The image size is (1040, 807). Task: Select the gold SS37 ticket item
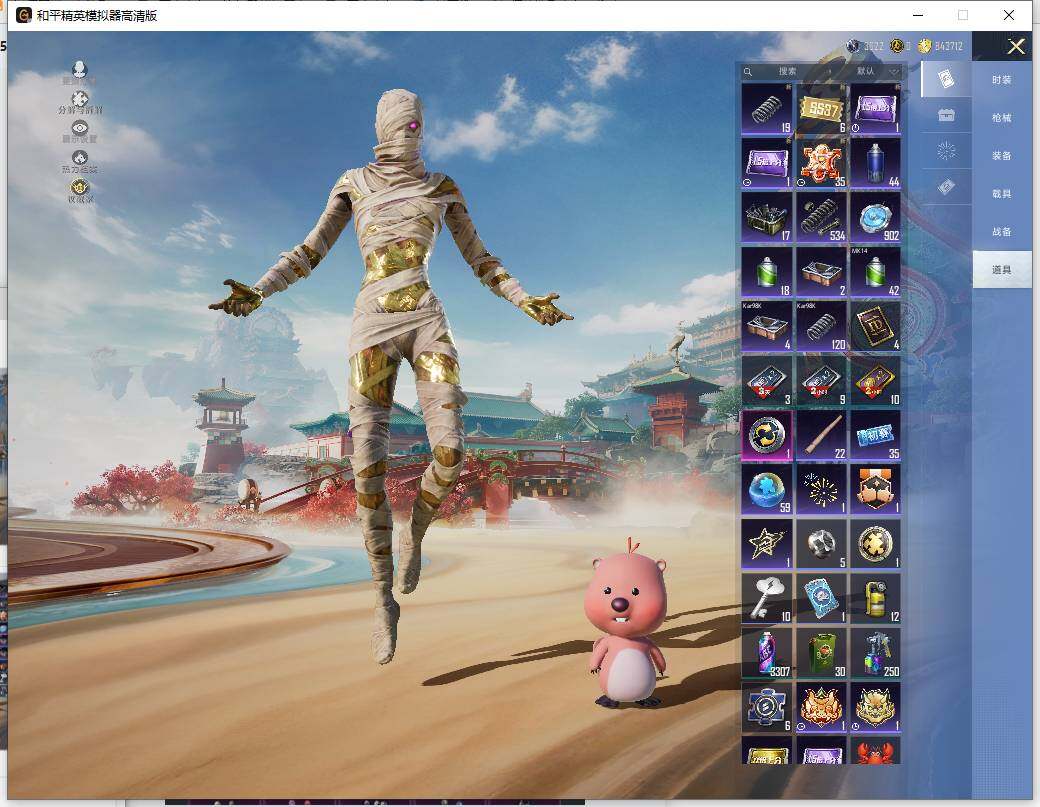click(x=821, y=109)
